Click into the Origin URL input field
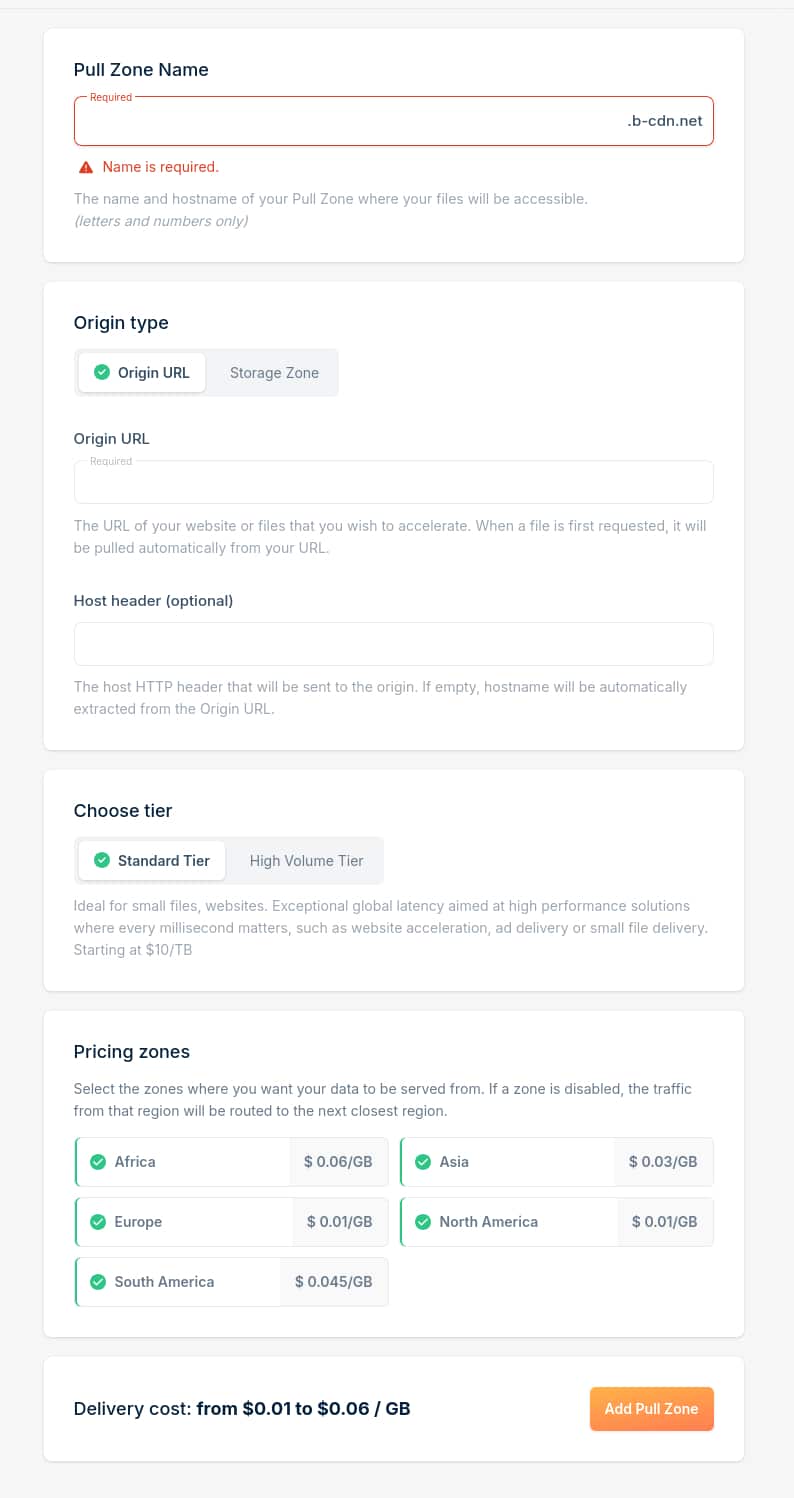 pyautogui.click(x=394, y=482)
